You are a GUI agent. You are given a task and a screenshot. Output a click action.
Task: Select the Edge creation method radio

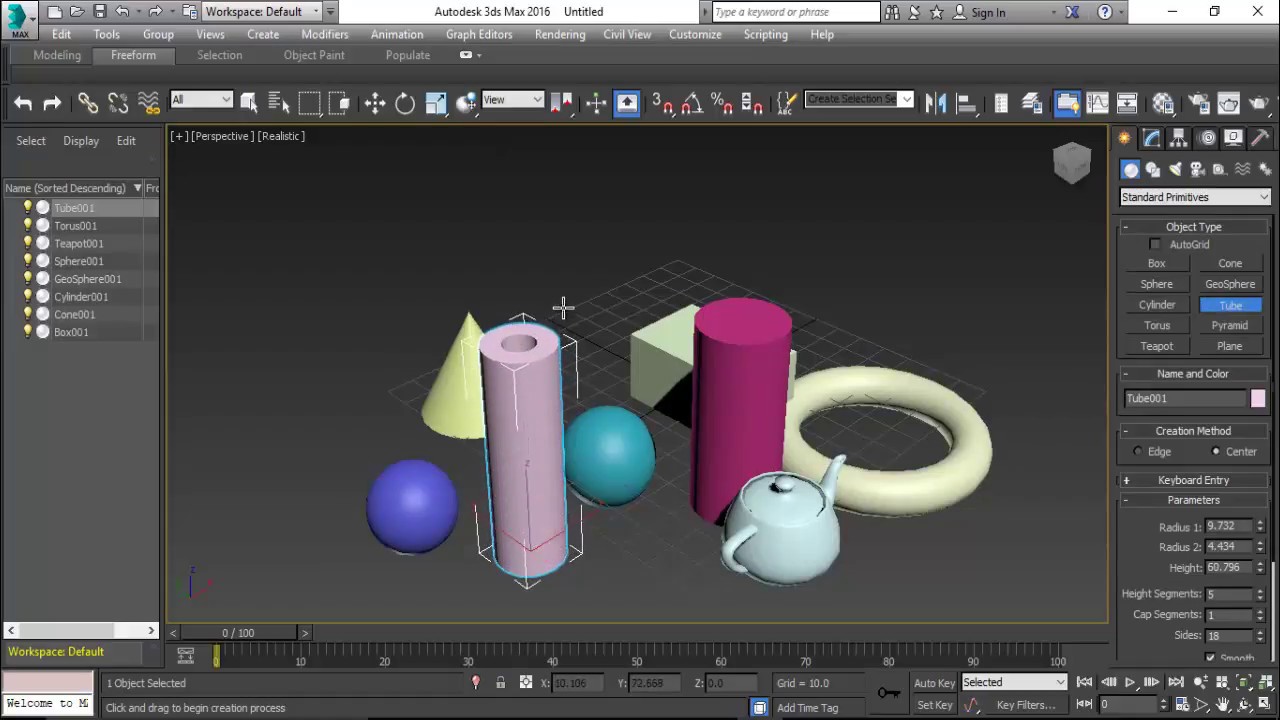click(x=1138, y=452)
